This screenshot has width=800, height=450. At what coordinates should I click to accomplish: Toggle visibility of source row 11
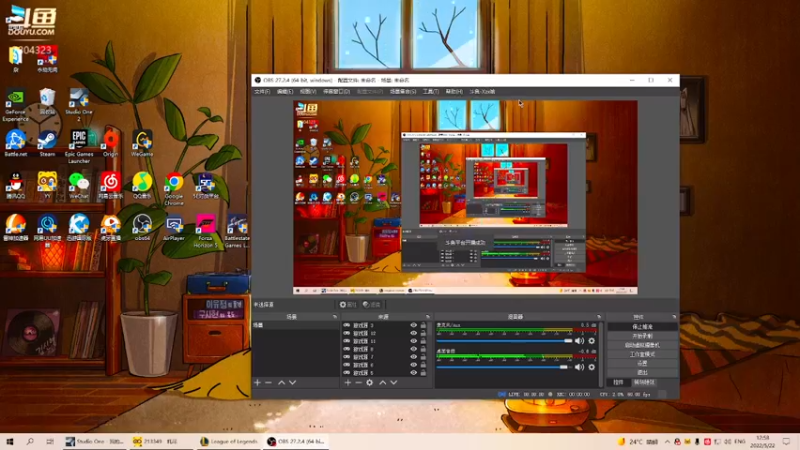413,341
